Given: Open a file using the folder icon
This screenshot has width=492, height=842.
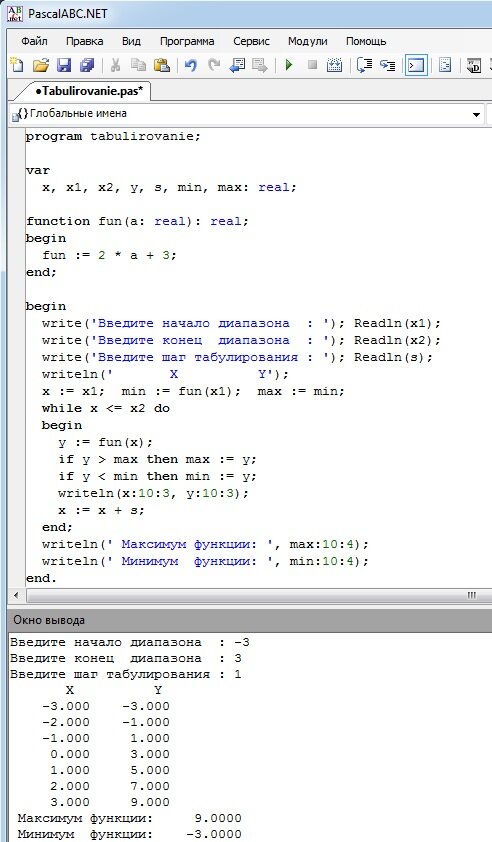Looking at the screenshot, I should pyautogui.click(x=40, y=66).
